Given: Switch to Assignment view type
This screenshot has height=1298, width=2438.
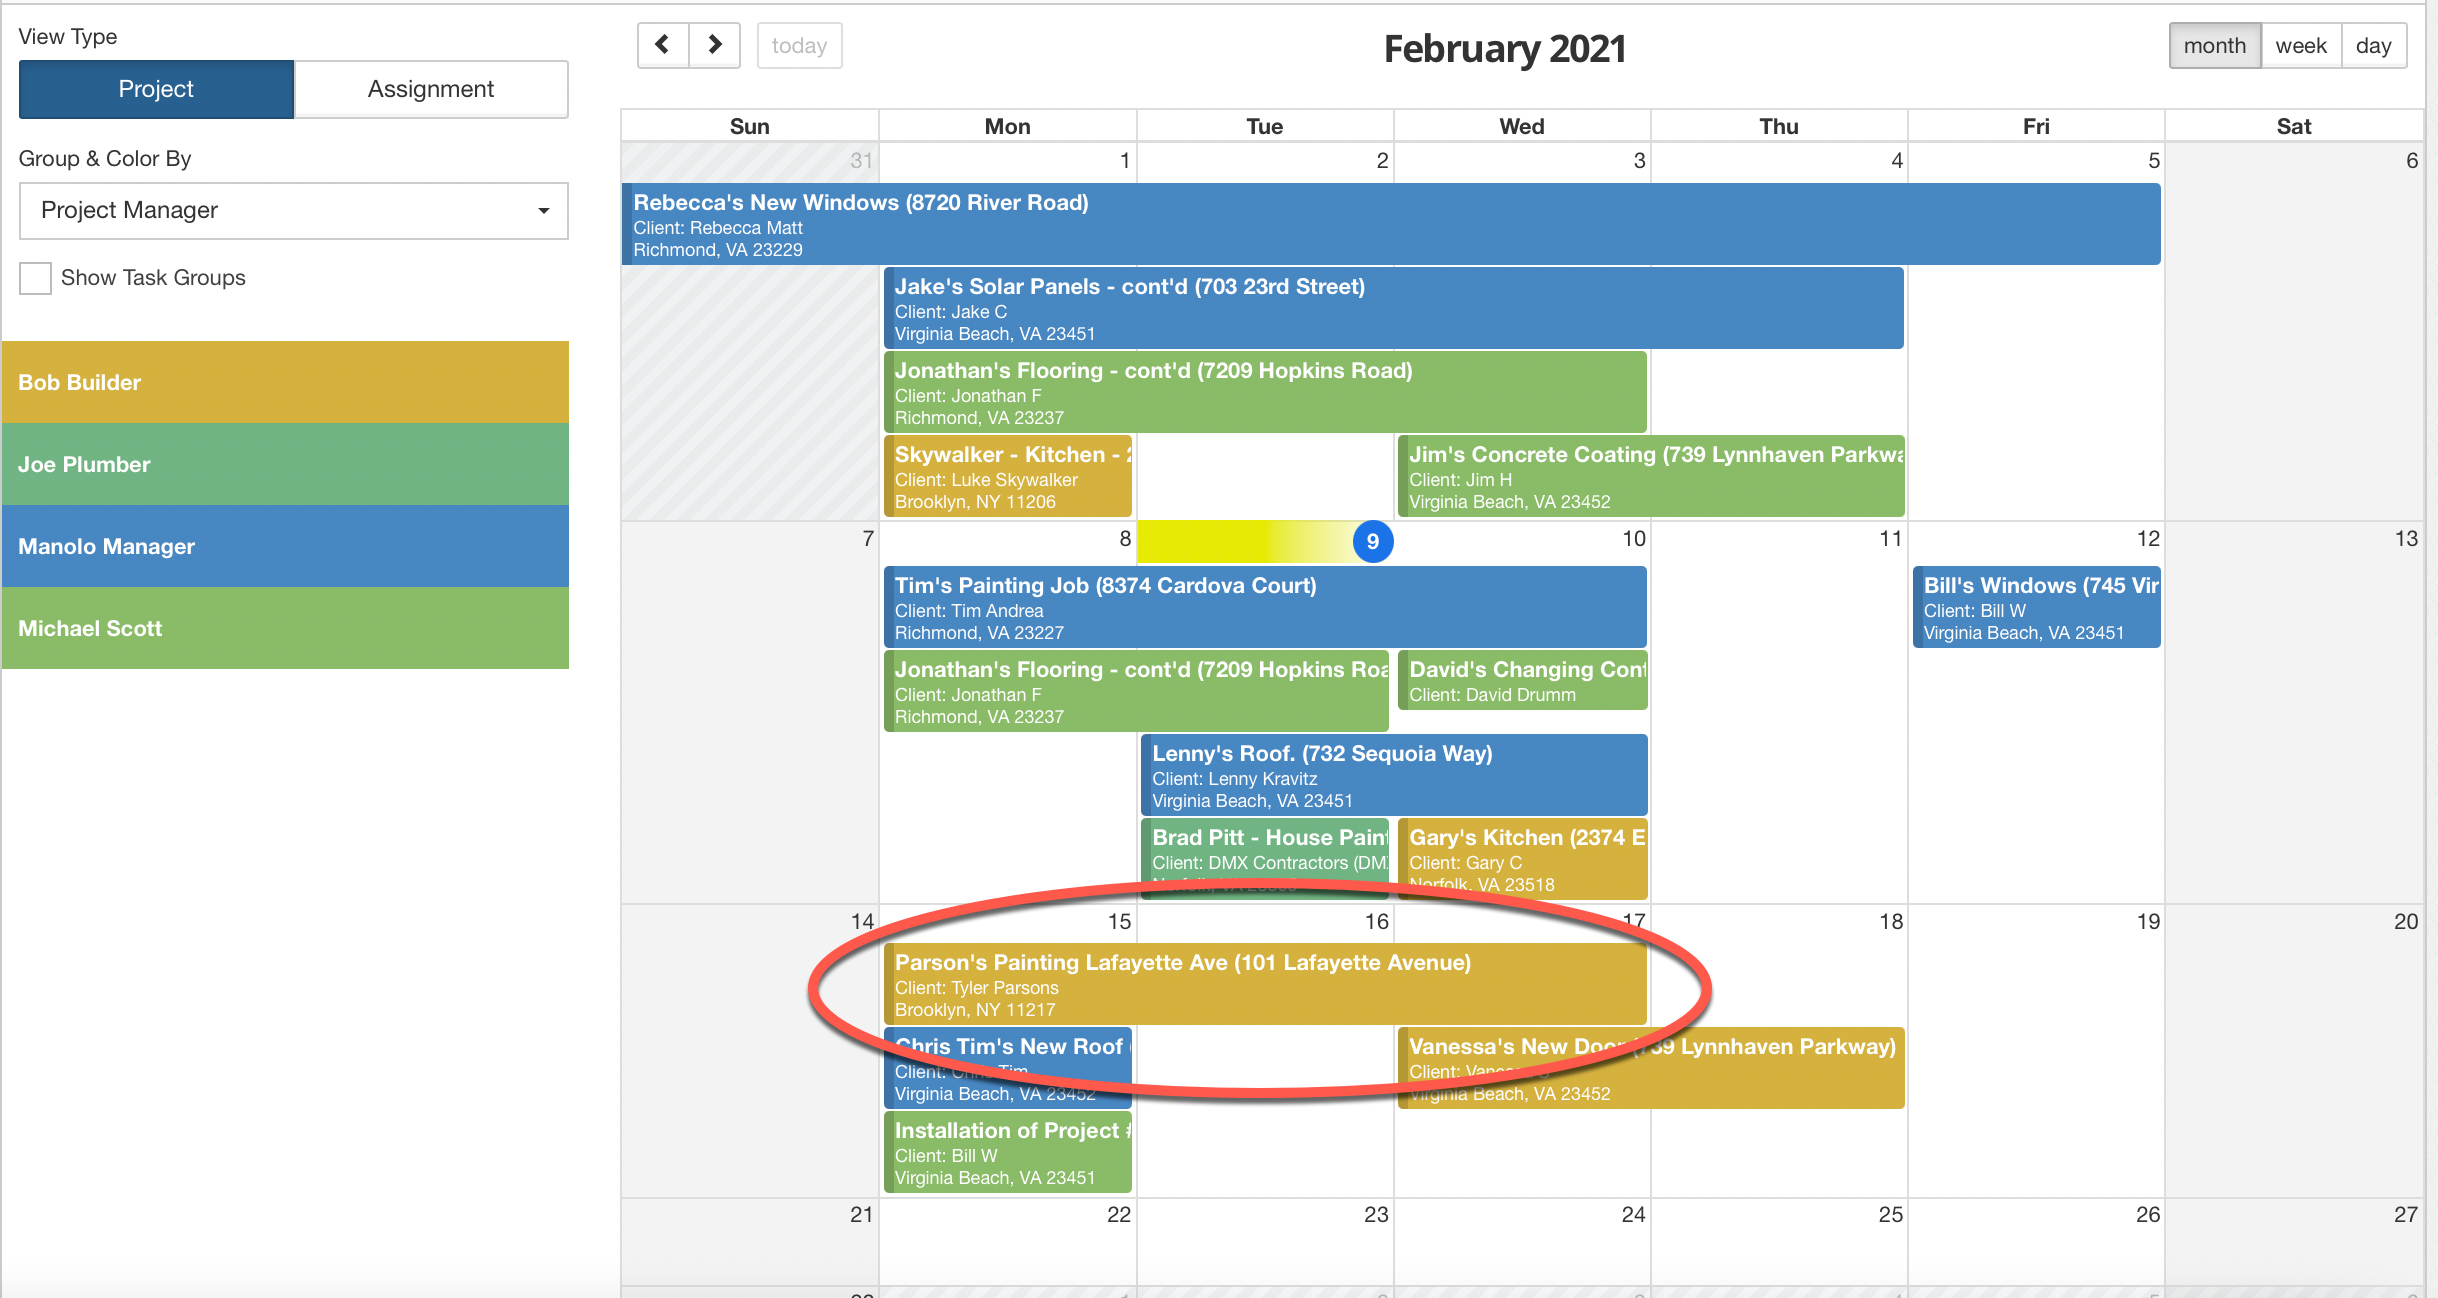Looking at the screenshot, I should (x=429, y=89).
